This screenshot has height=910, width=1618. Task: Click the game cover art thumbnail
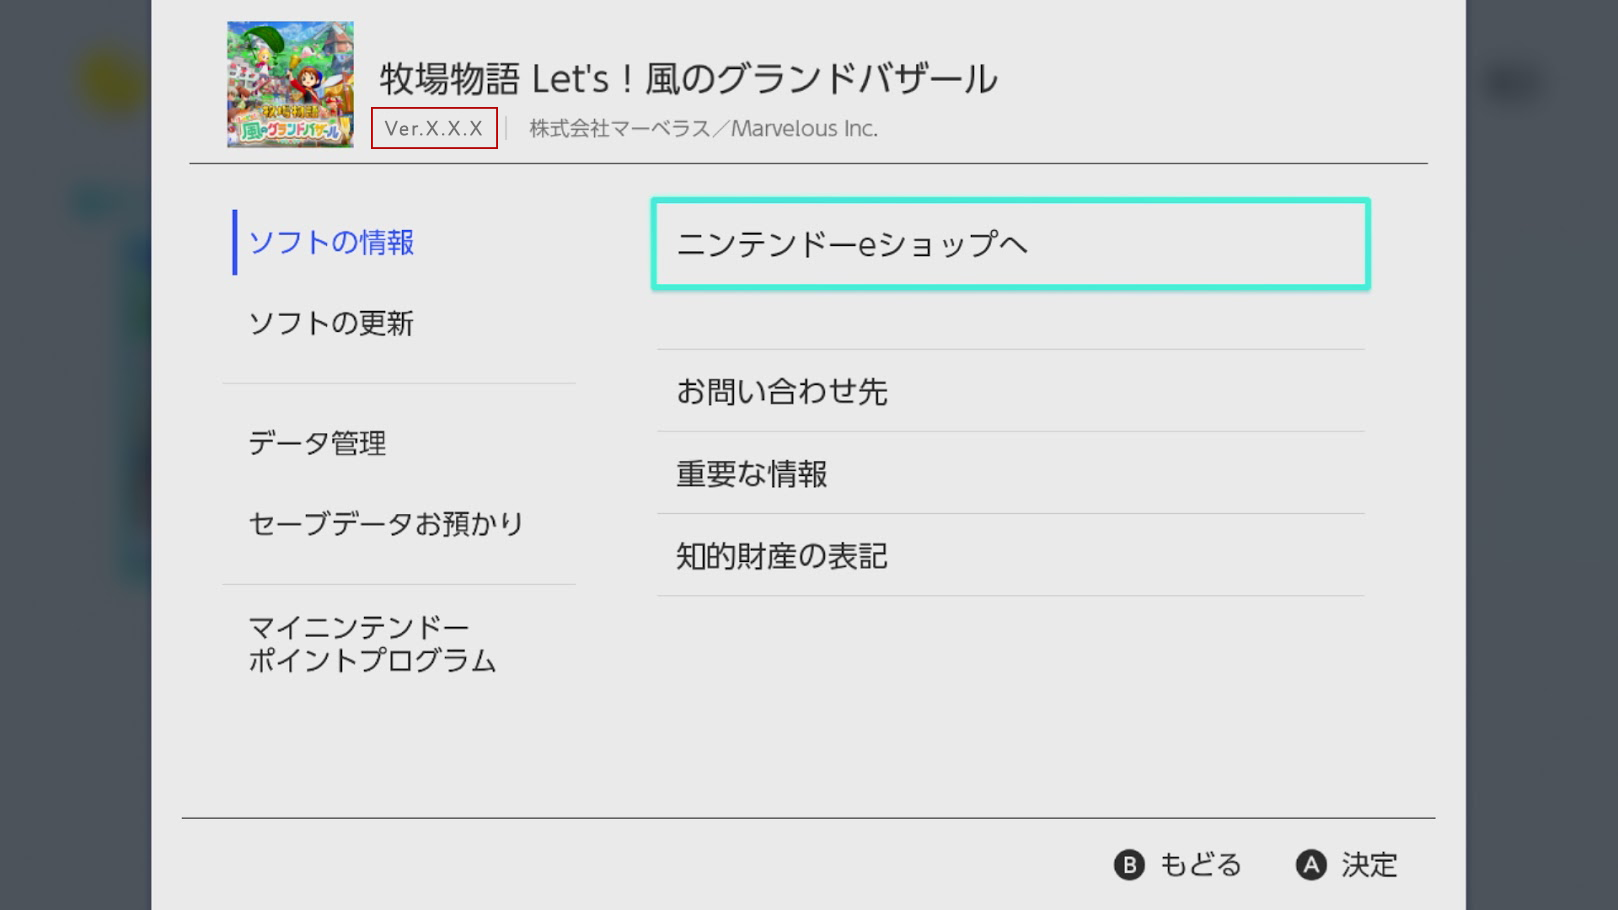point(290,85)
